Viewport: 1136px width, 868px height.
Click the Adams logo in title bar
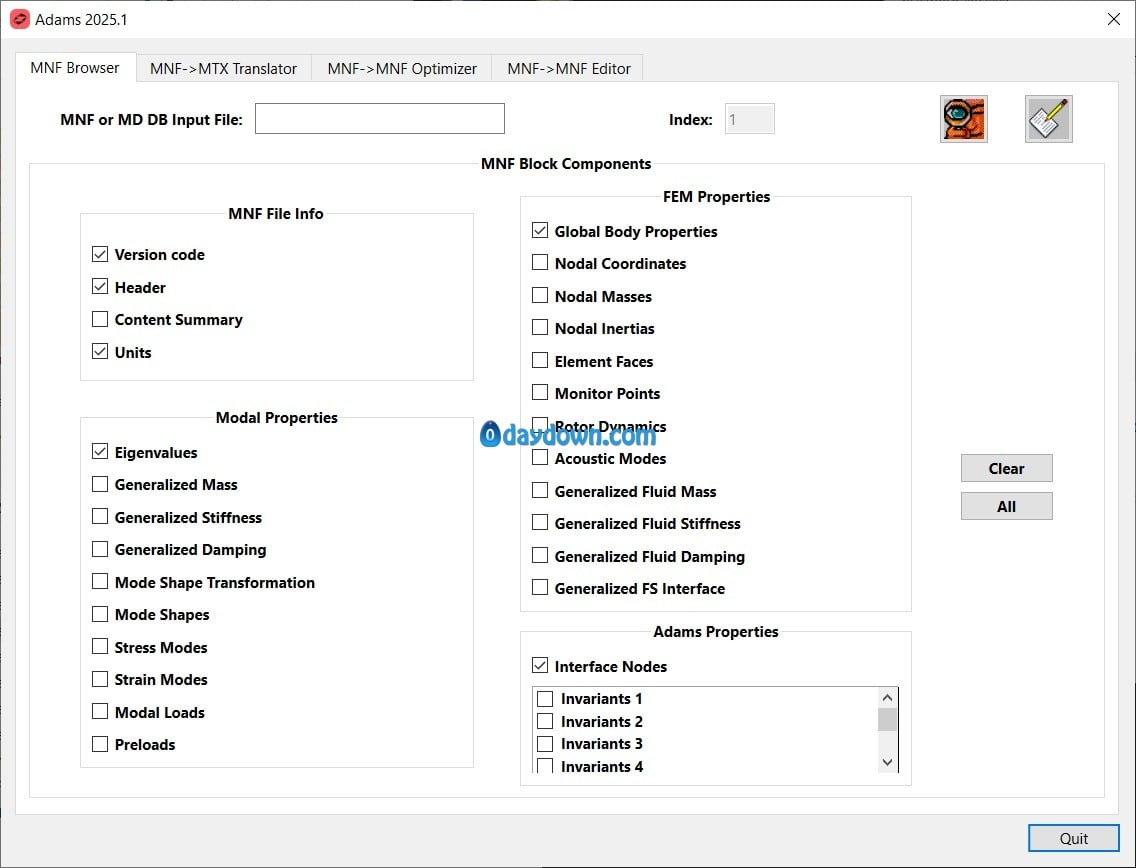click(x=20, y=20)
